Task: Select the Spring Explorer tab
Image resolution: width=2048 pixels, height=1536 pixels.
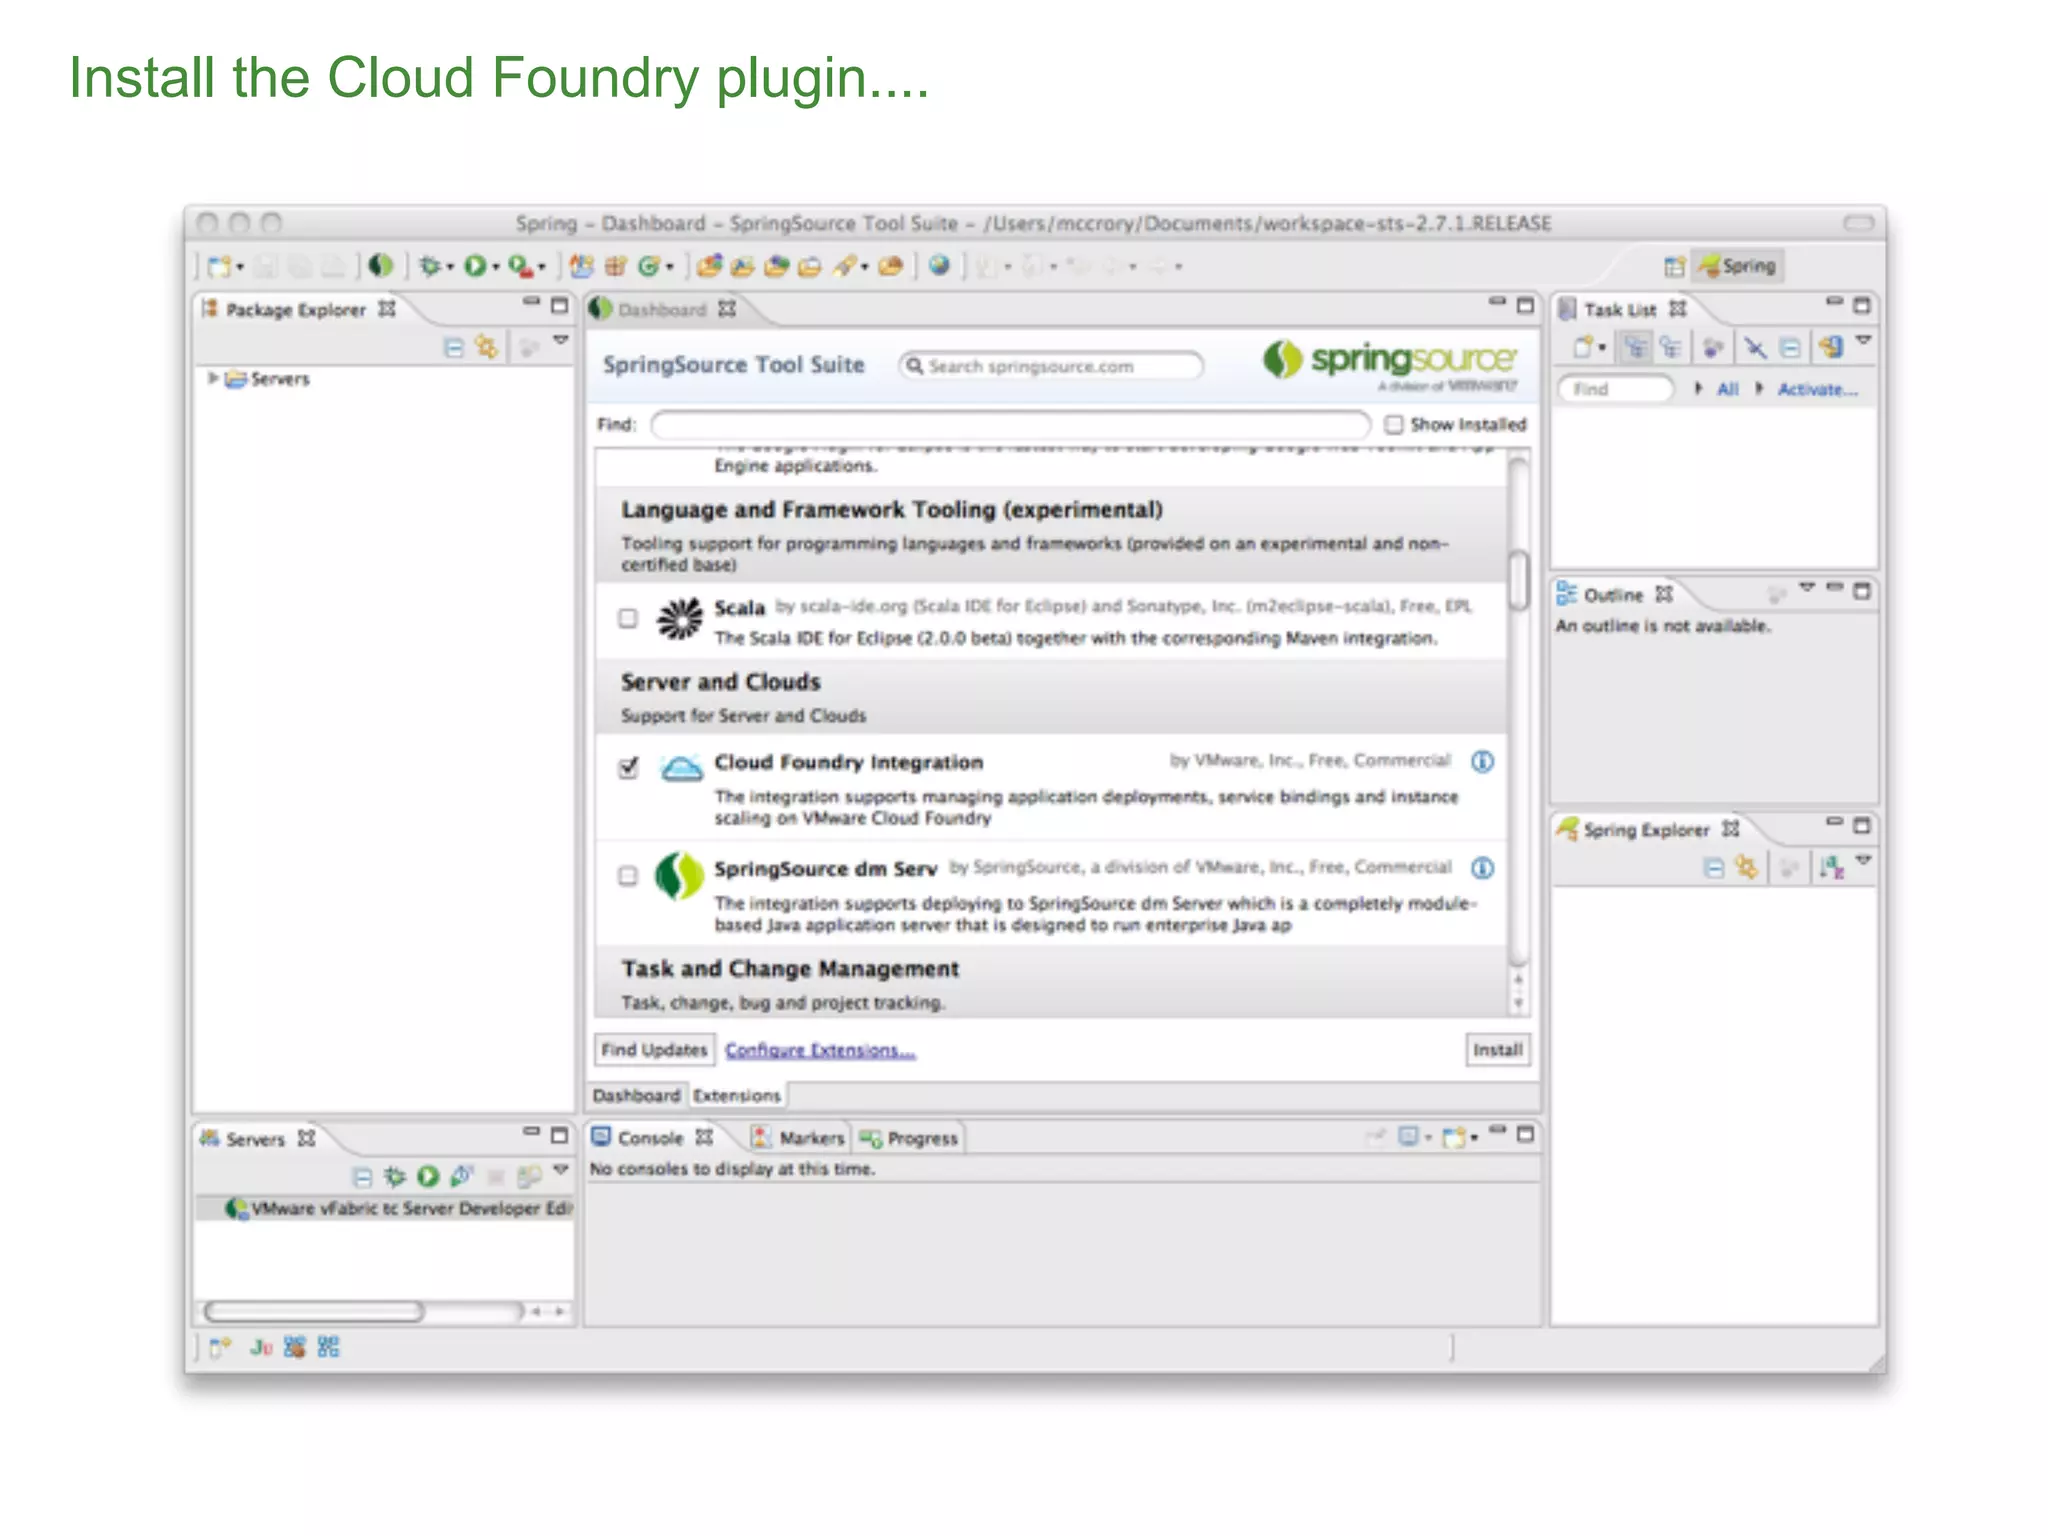Action: tap(1647, 829)
